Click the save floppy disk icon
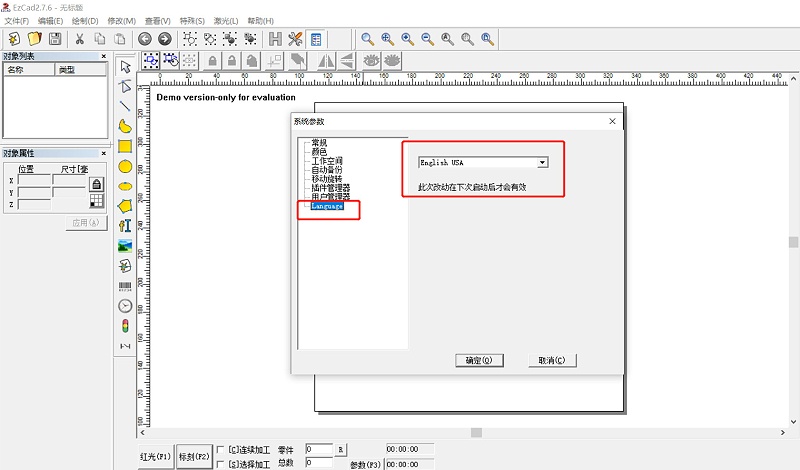This screenshot has height=470, width=800. point(55,39)
